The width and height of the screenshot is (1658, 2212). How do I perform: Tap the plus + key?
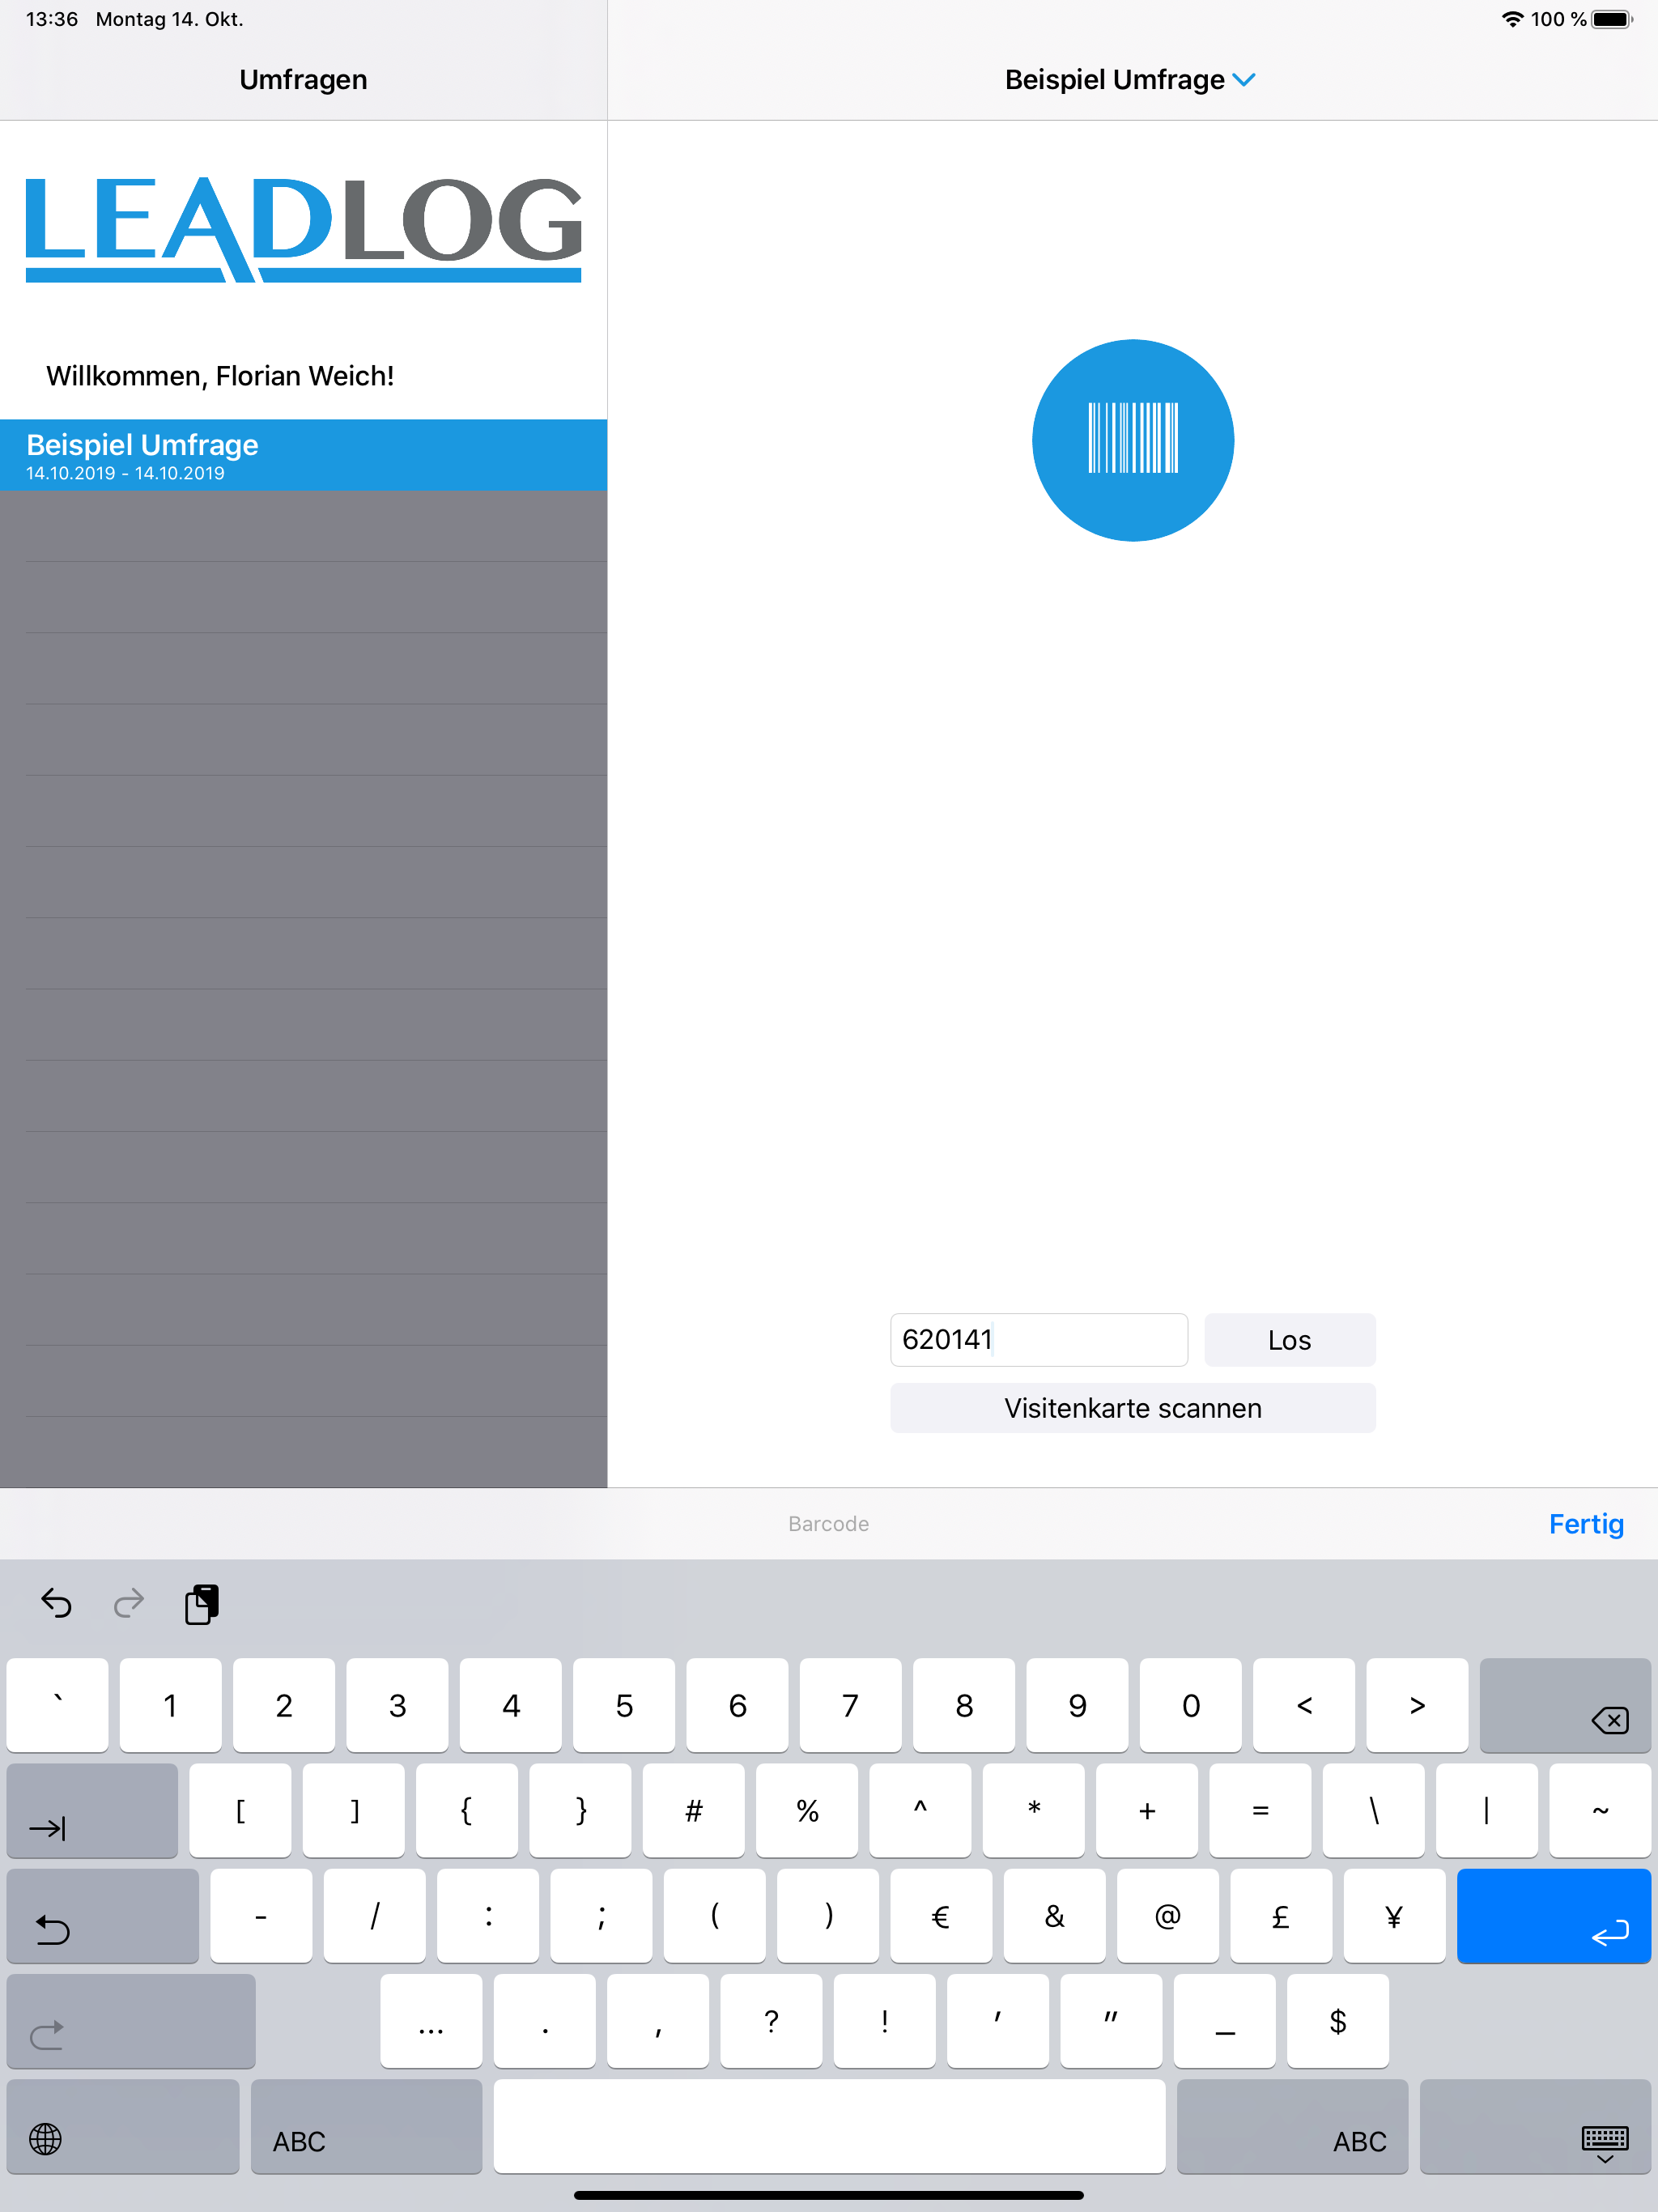(x=1147, y=1810)
